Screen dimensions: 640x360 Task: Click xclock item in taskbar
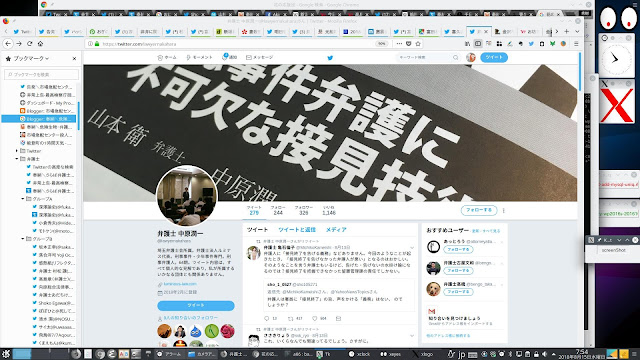[x=360, y=354]
